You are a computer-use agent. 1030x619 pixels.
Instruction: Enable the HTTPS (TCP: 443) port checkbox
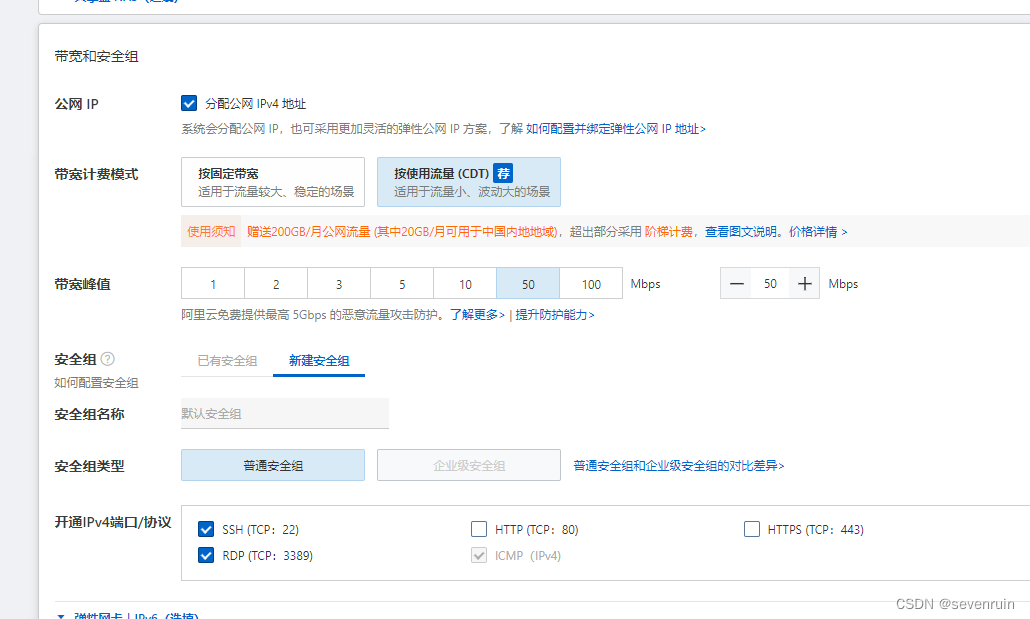(752, 529)
